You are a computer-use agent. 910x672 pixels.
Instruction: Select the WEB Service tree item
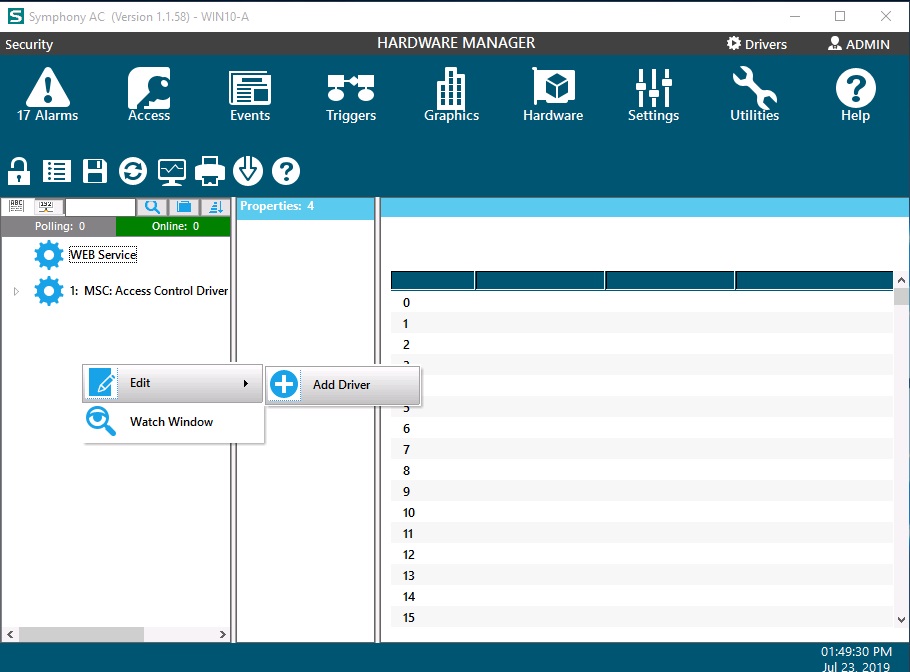pyautogui.click(x=103, y=255)
